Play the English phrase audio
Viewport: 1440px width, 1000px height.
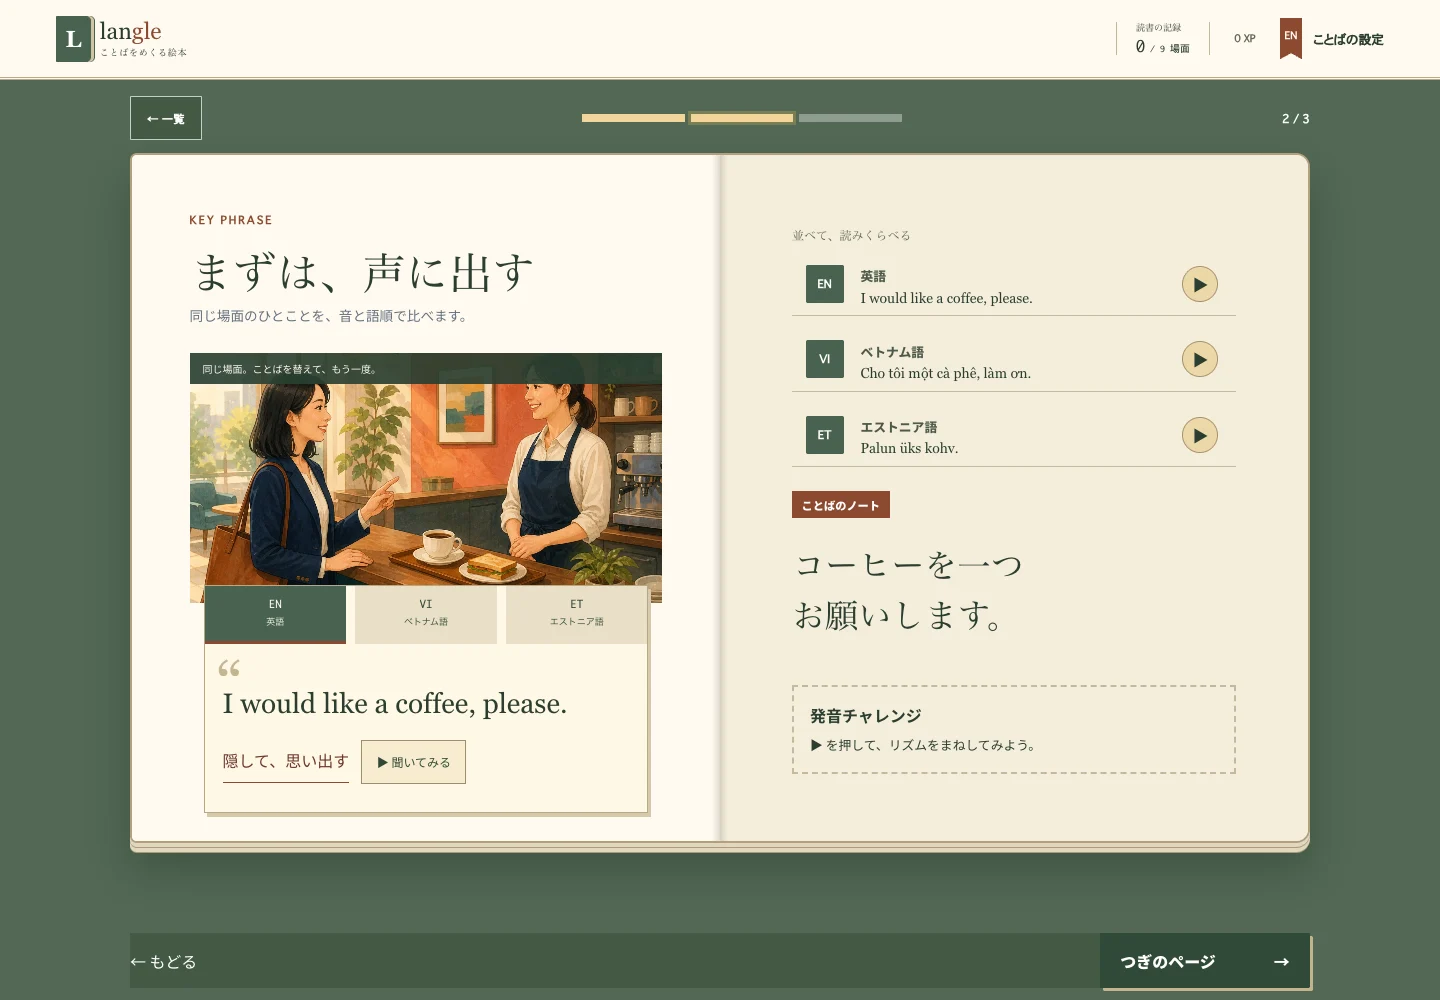(1199, 285)
